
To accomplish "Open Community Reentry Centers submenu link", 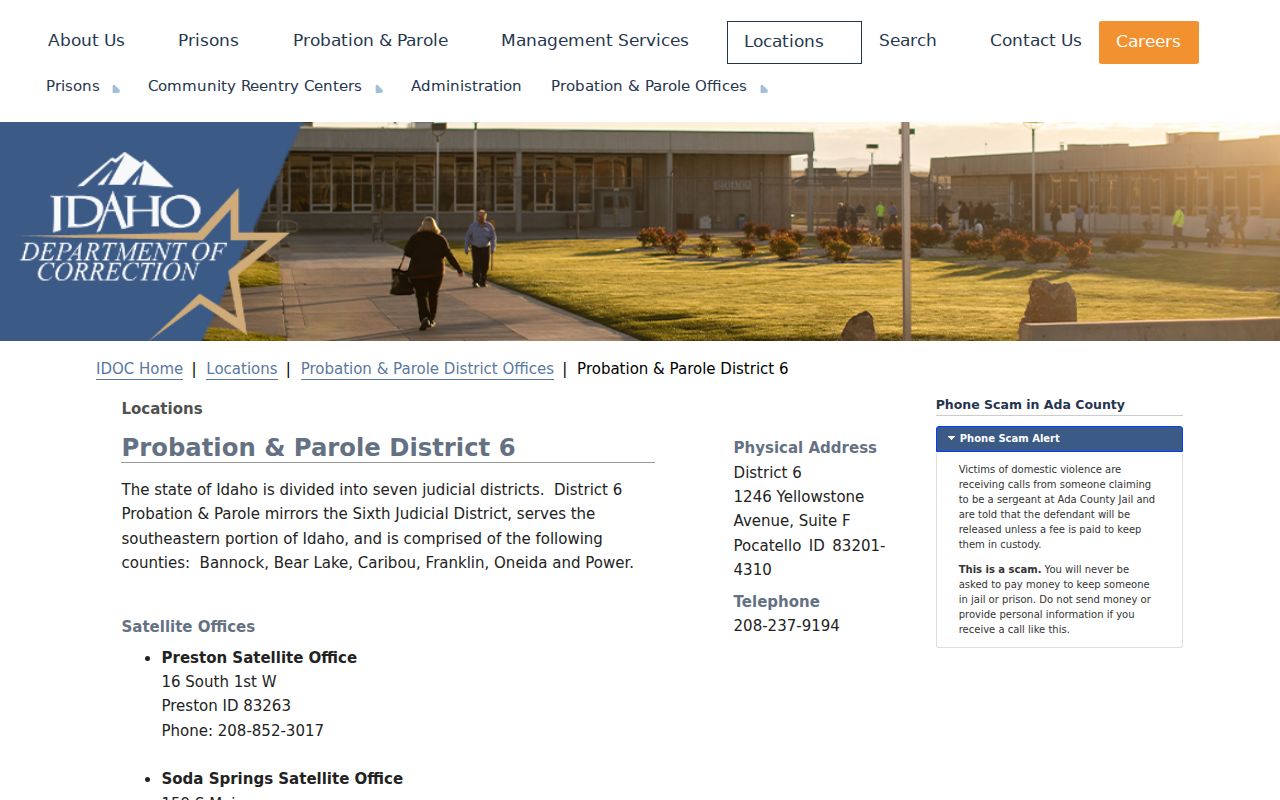I will 255,86.
